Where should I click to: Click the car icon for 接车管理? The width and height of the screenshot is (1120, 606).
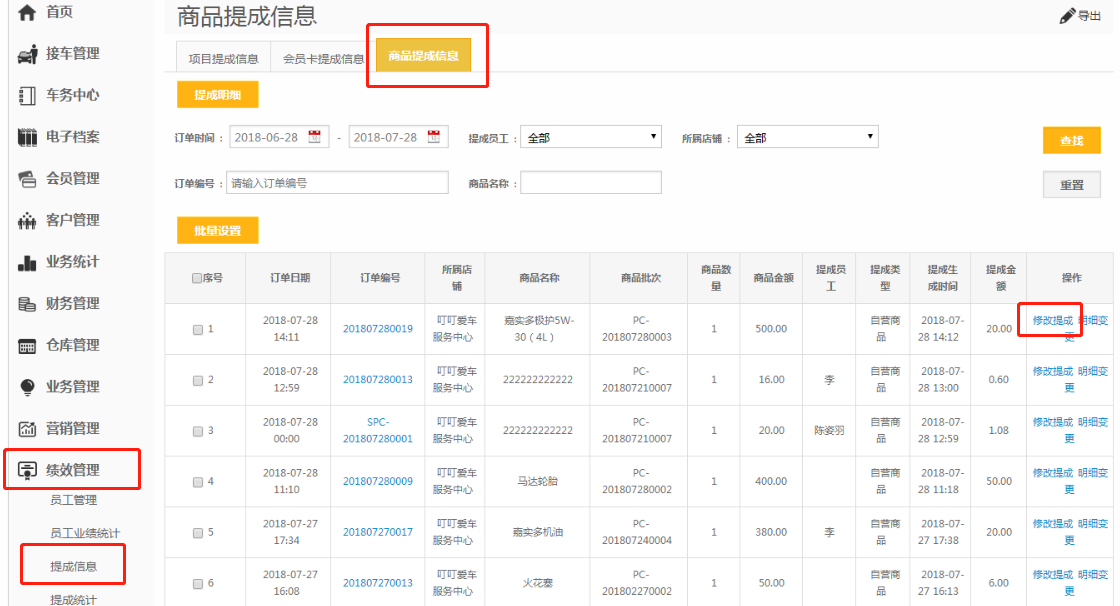[27, 54]
